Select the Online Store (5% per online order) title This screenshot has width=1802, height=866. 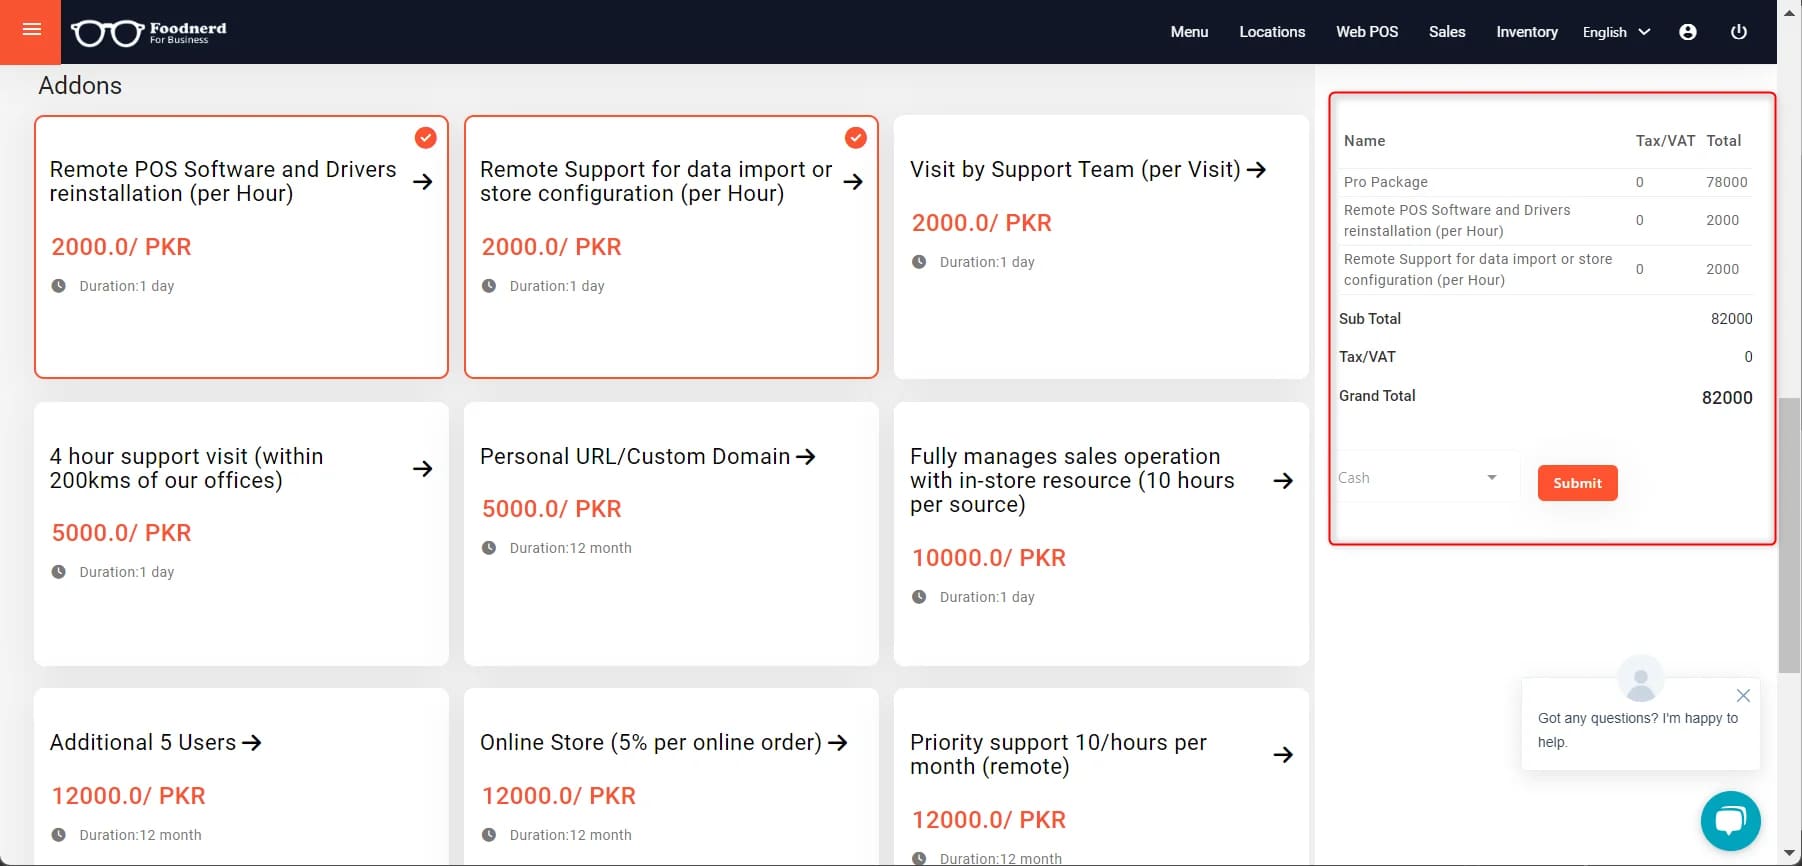coord(651,743)
